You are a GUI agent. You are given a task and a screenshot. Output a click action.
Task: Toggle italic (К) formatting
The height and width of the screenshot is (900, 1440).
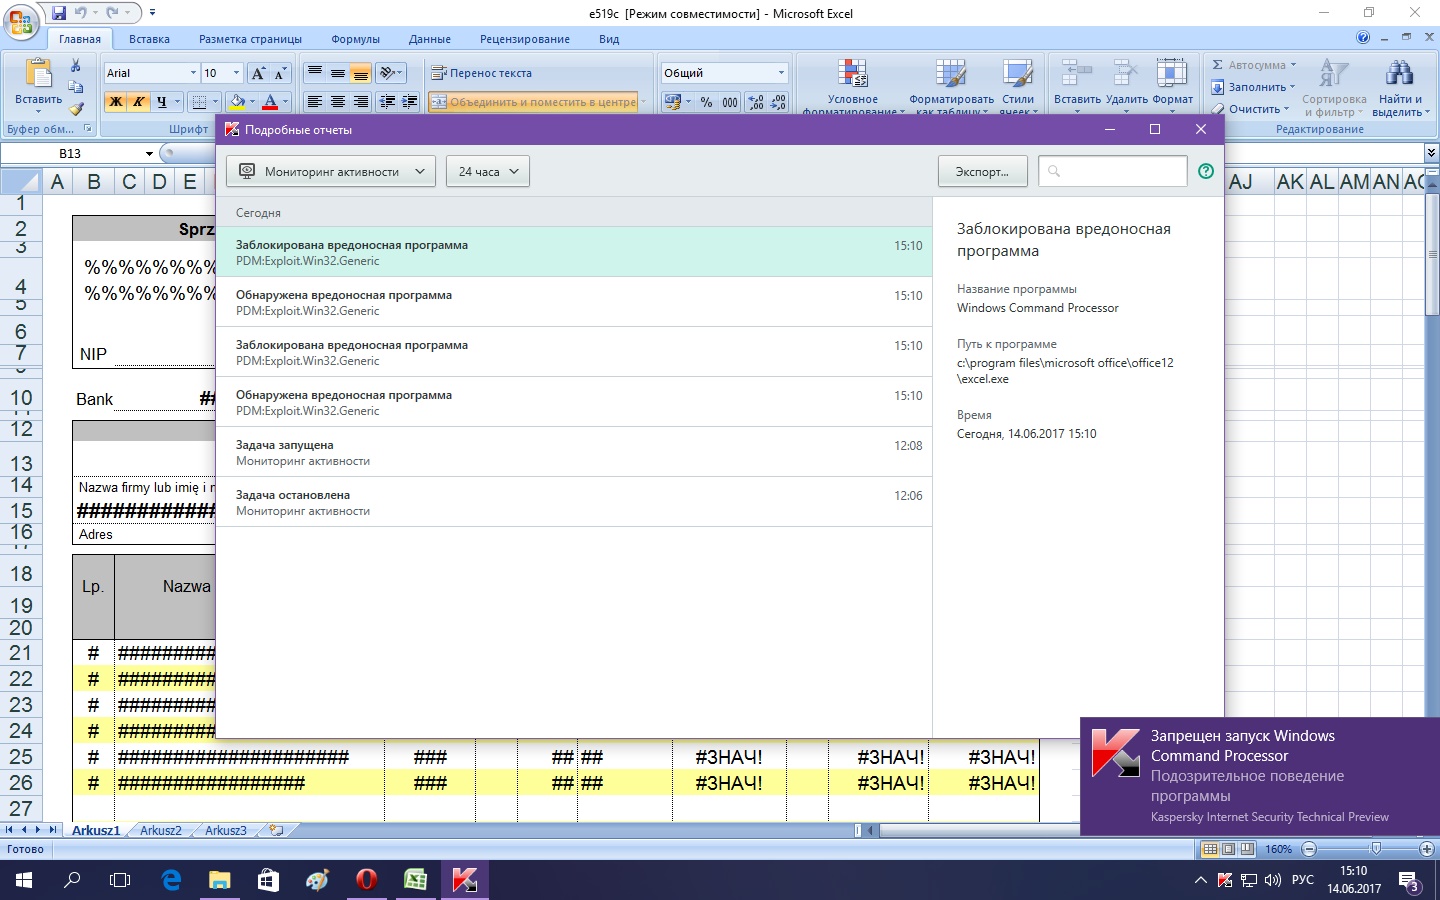pyautogui.click(x=138, y=102)
